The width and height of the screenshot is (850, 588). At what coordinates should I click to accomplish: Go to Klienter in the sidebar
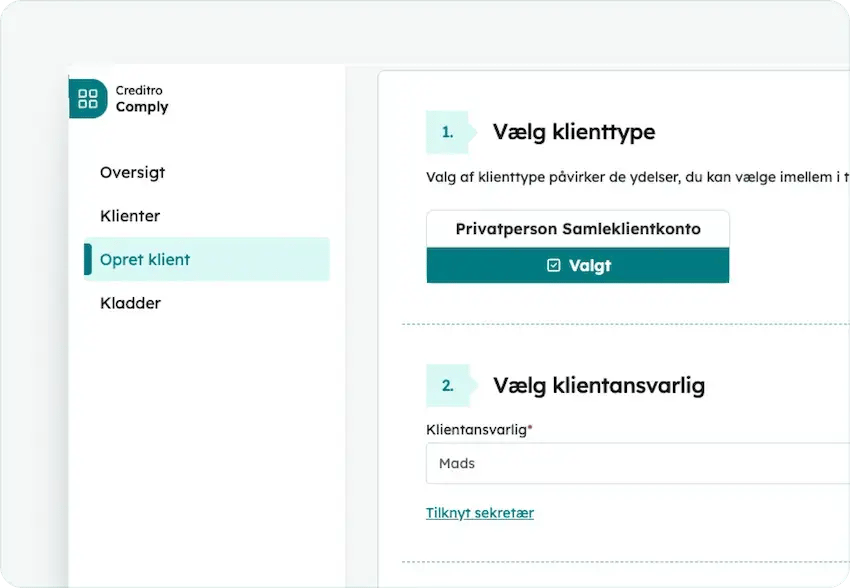[x=130, y=216]
